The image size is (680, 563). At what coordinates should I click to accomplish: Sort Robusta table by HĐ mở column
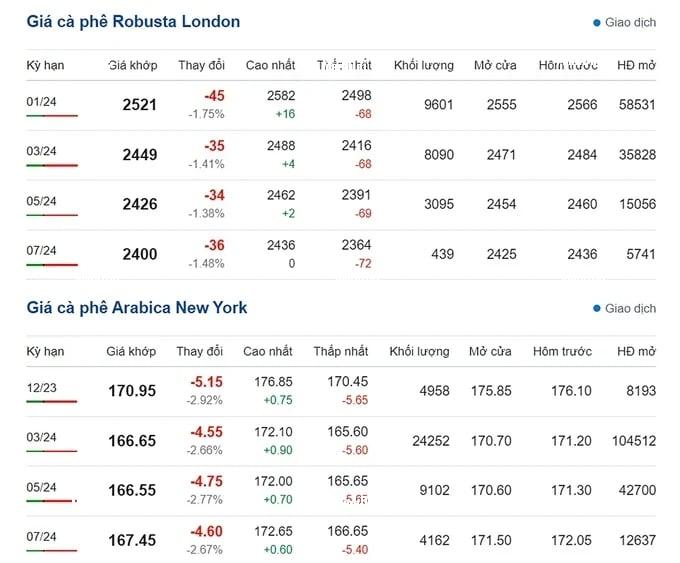tap(636, 65)
